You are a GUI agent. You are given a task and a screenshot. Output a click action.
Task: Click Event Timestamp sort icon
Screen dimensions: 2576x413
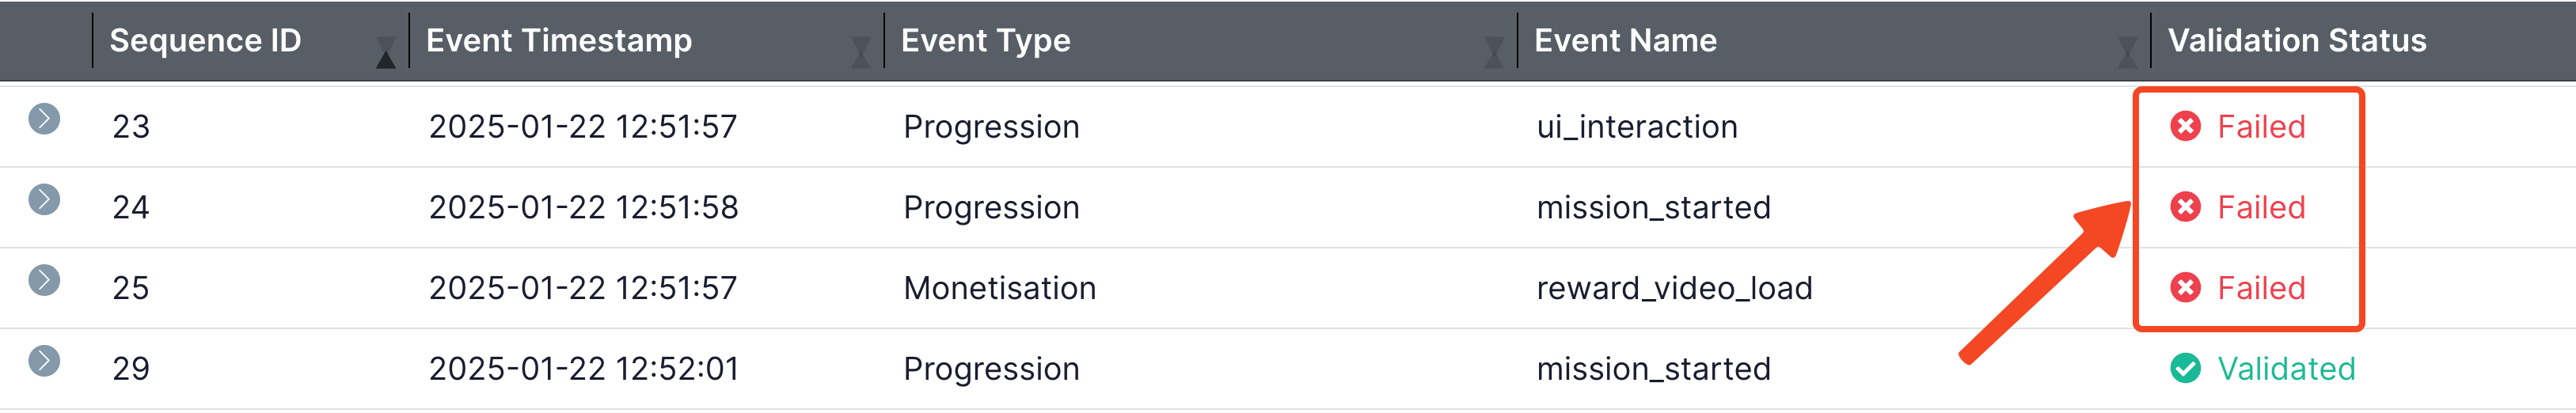[x=860, y=52]
